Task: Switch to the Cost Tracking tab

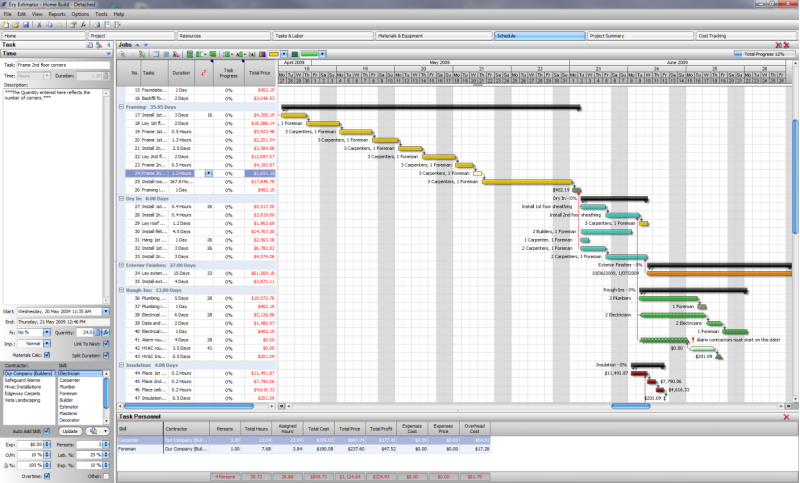Action: [740, 35]
